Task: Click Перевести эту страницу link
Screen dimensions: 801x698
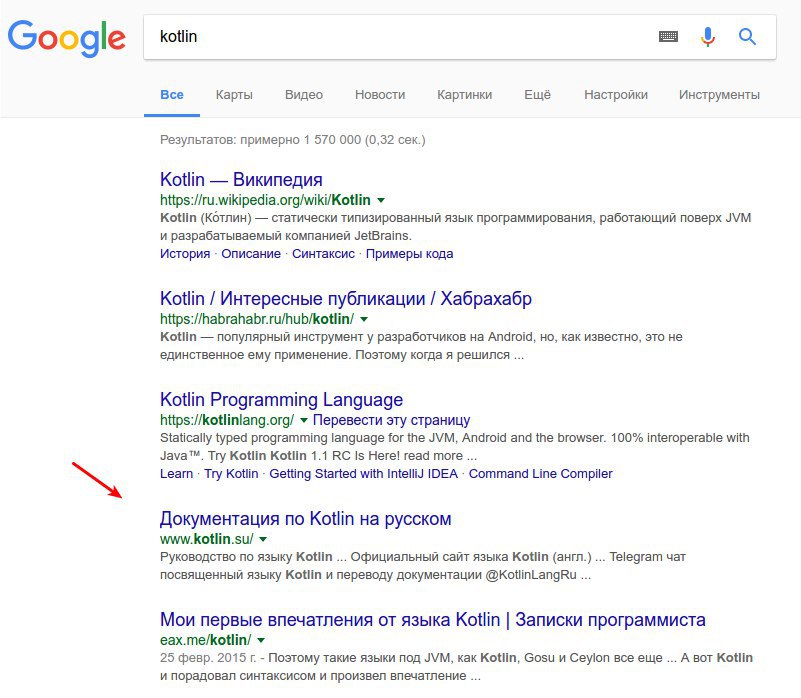Action: [x=391, y=420]
